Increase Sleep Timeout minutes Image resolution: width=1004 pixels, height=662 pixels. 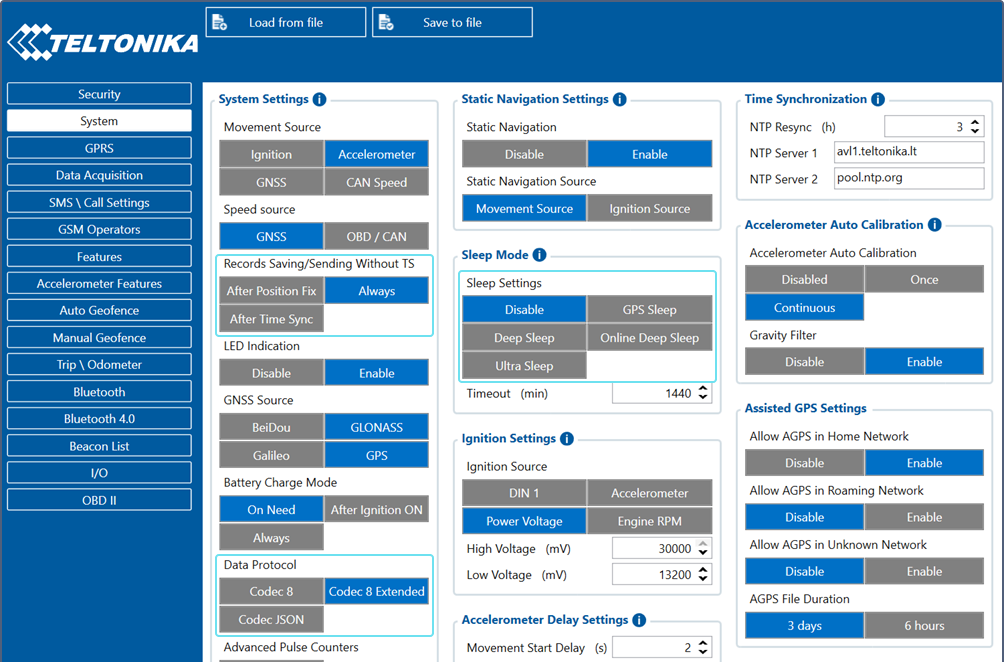703,389
